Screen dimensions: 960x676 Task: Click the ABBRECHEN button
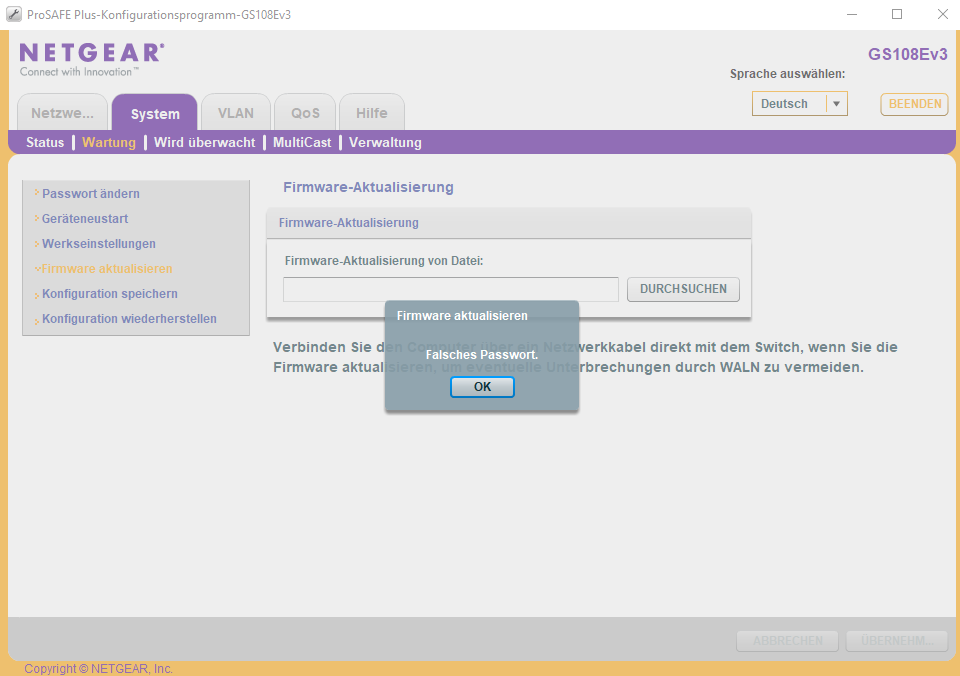(x=787, y=640)
